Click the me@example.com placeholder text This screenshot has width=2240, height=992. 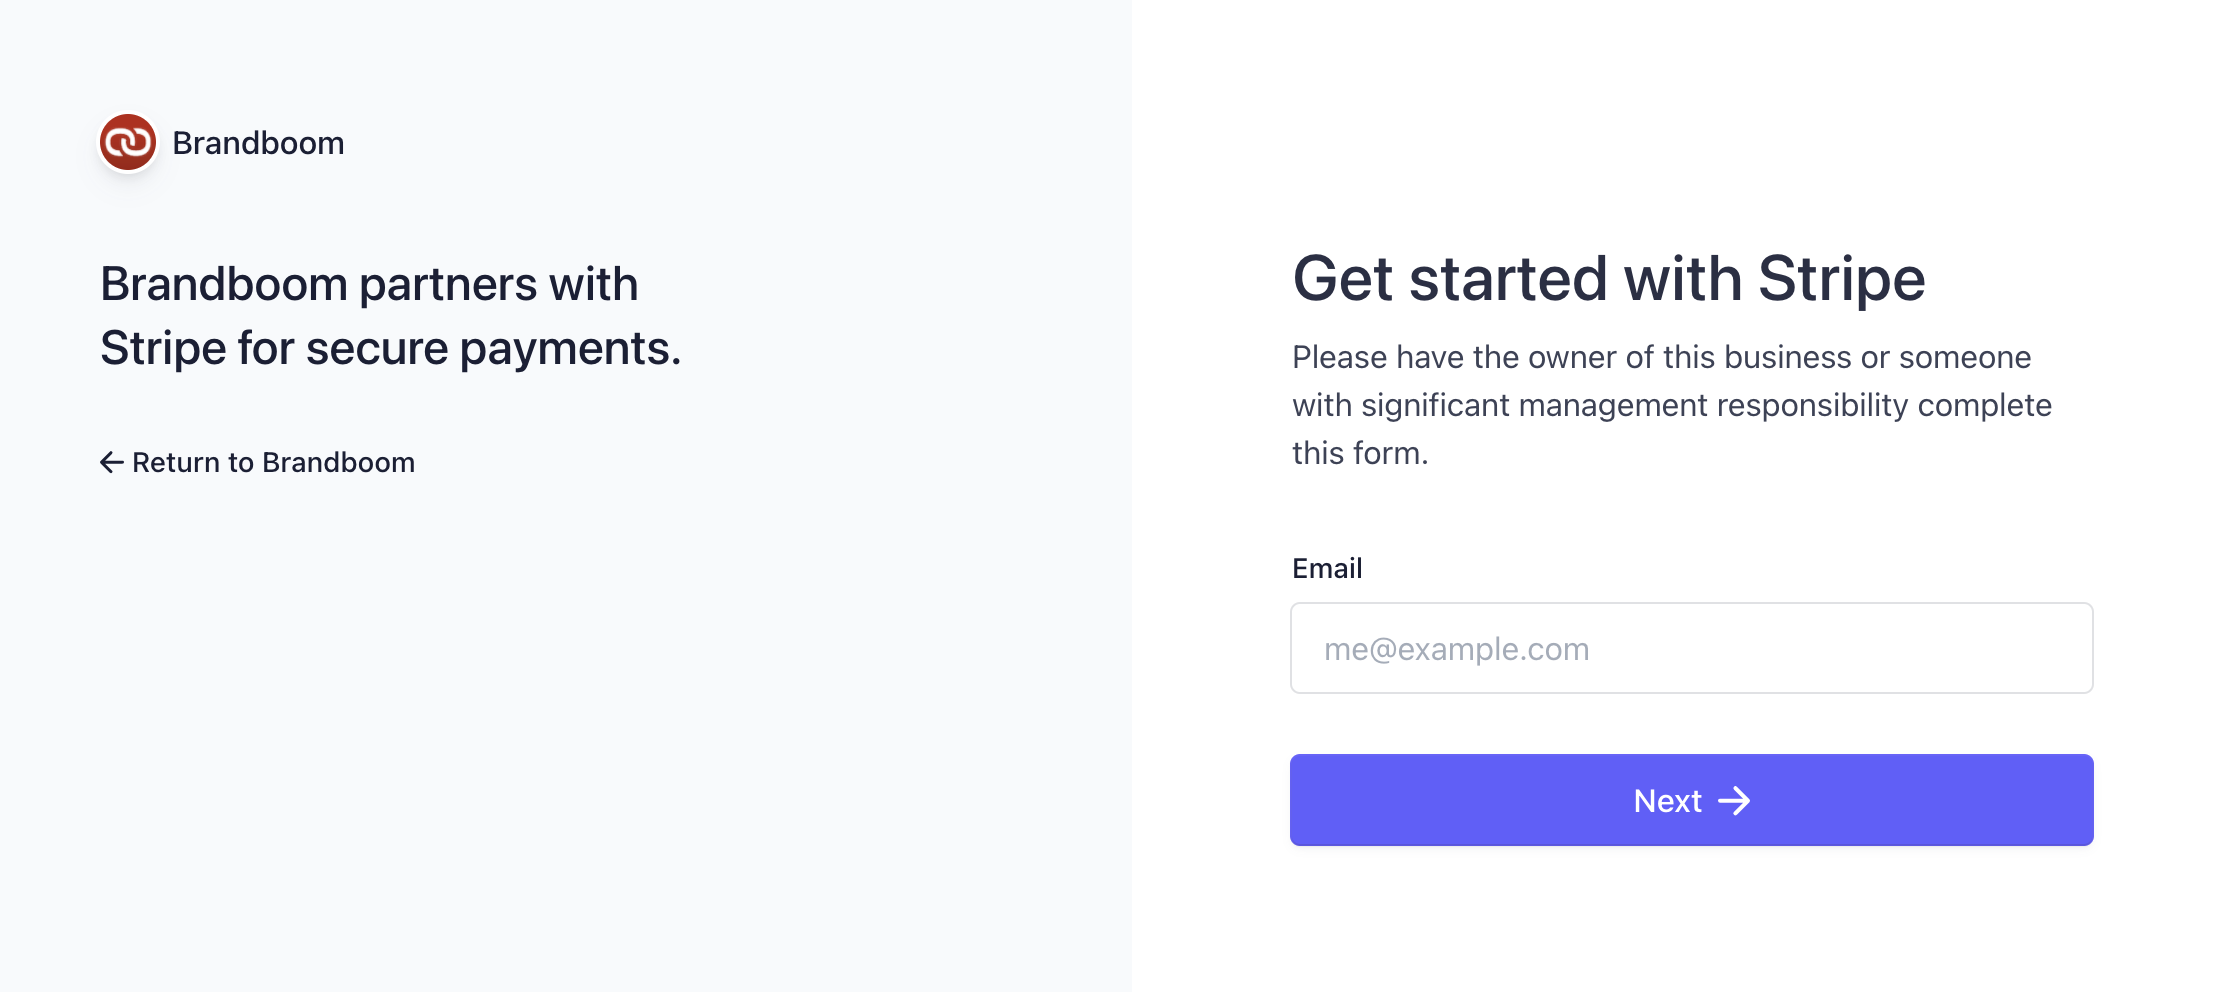click(1456, 649)
